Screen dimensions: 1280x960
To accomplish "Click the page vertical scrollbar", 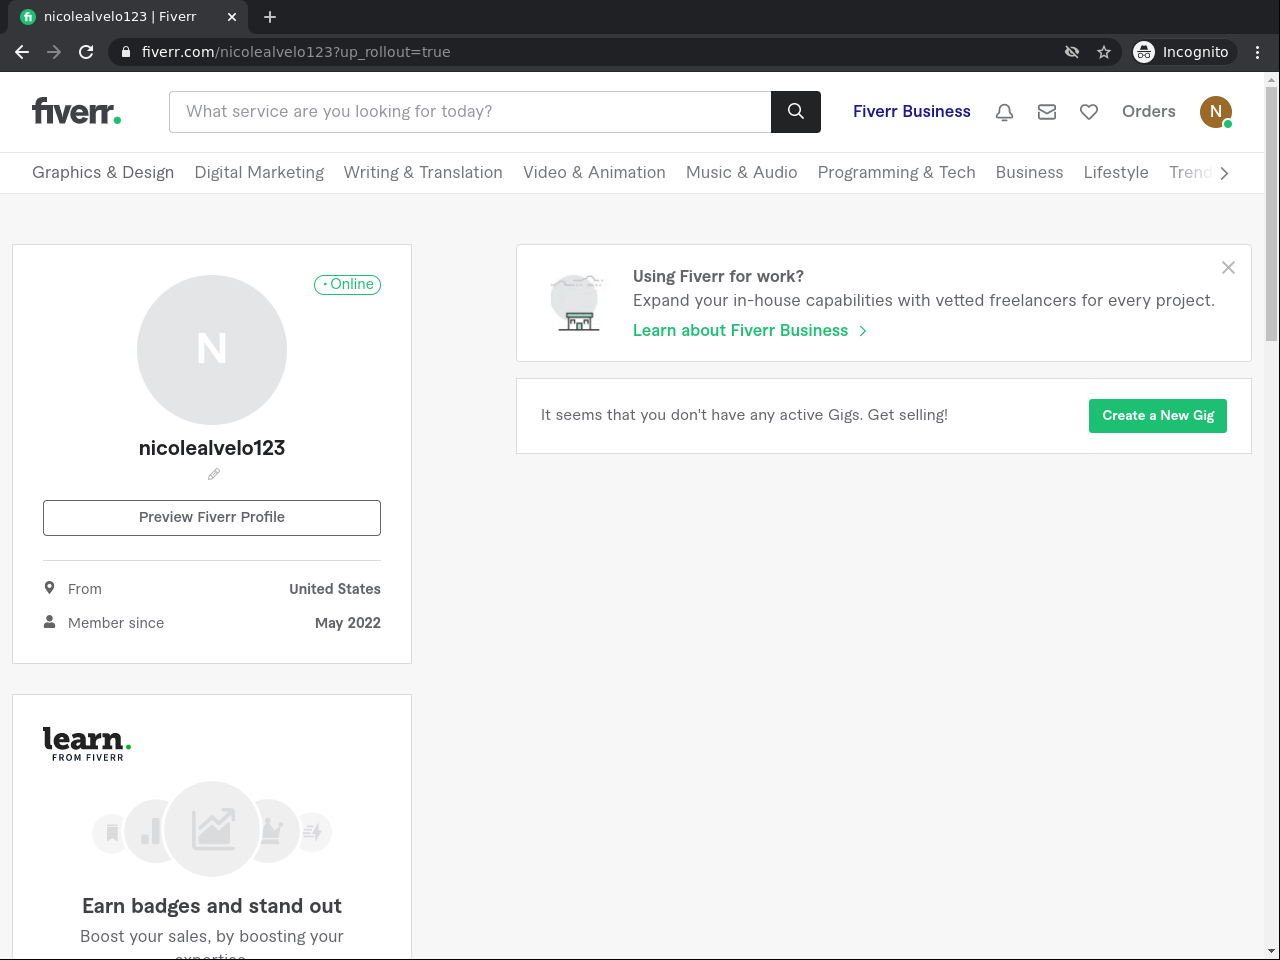I will 1272,214.
